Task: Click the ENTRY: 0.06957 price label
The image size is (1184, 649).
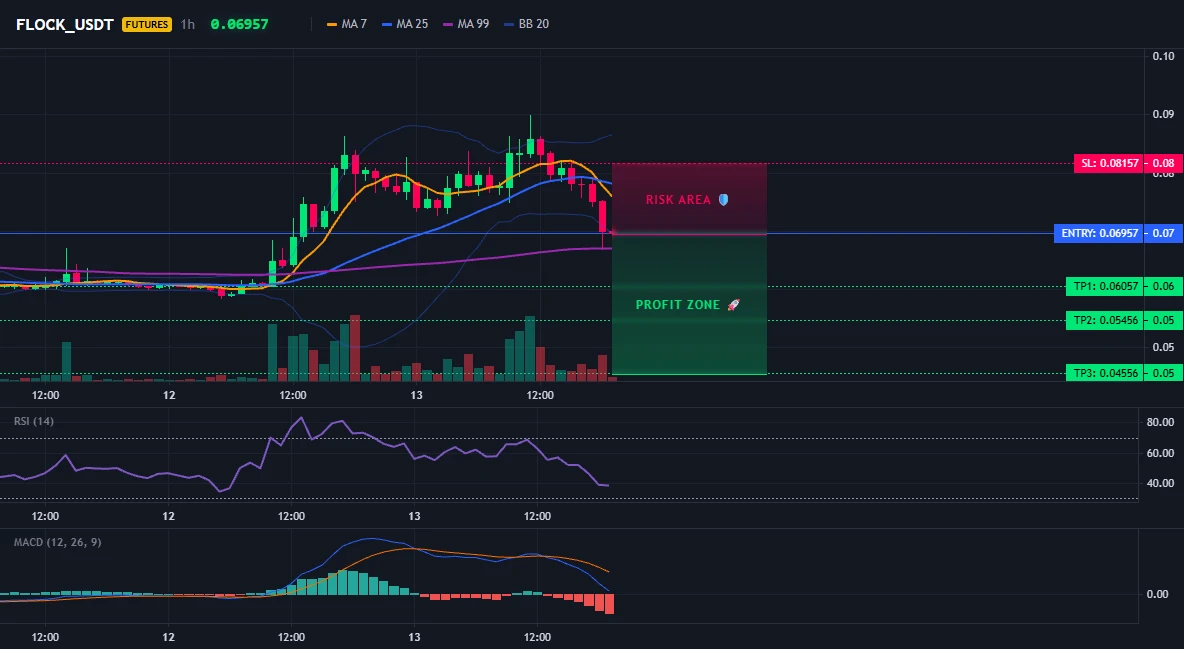Action: tap(1099, 233)
